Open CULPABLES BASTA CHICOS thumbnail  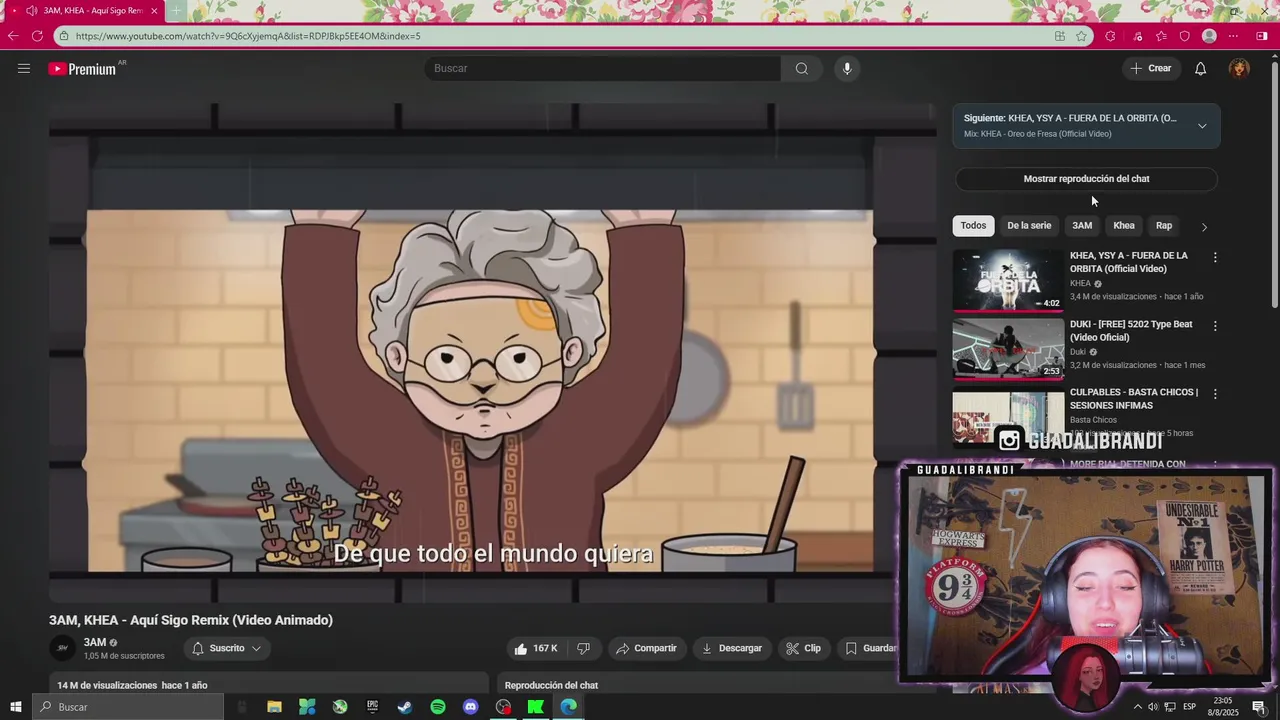pyautogui.click(x=1008, y=417)
